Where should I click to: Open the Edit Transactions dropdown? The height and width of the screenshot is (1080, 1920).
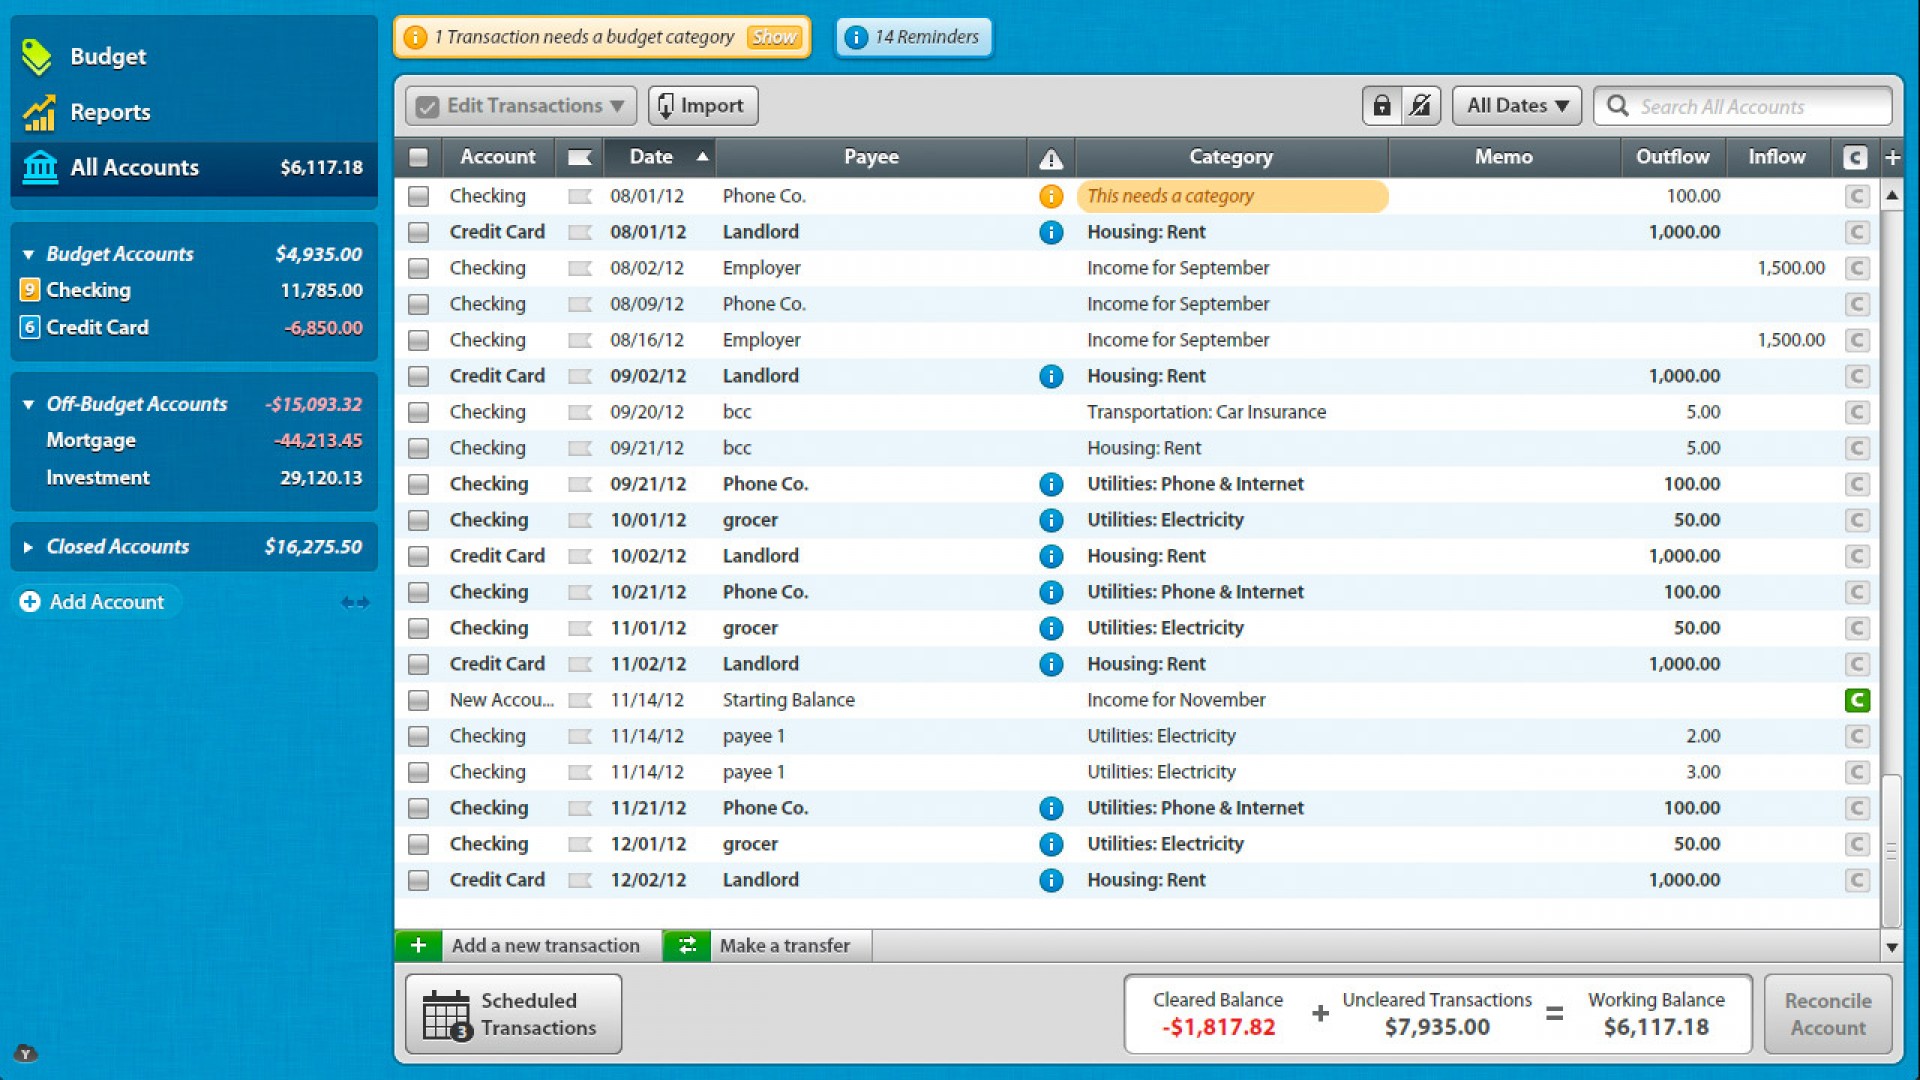pos(519,105)
